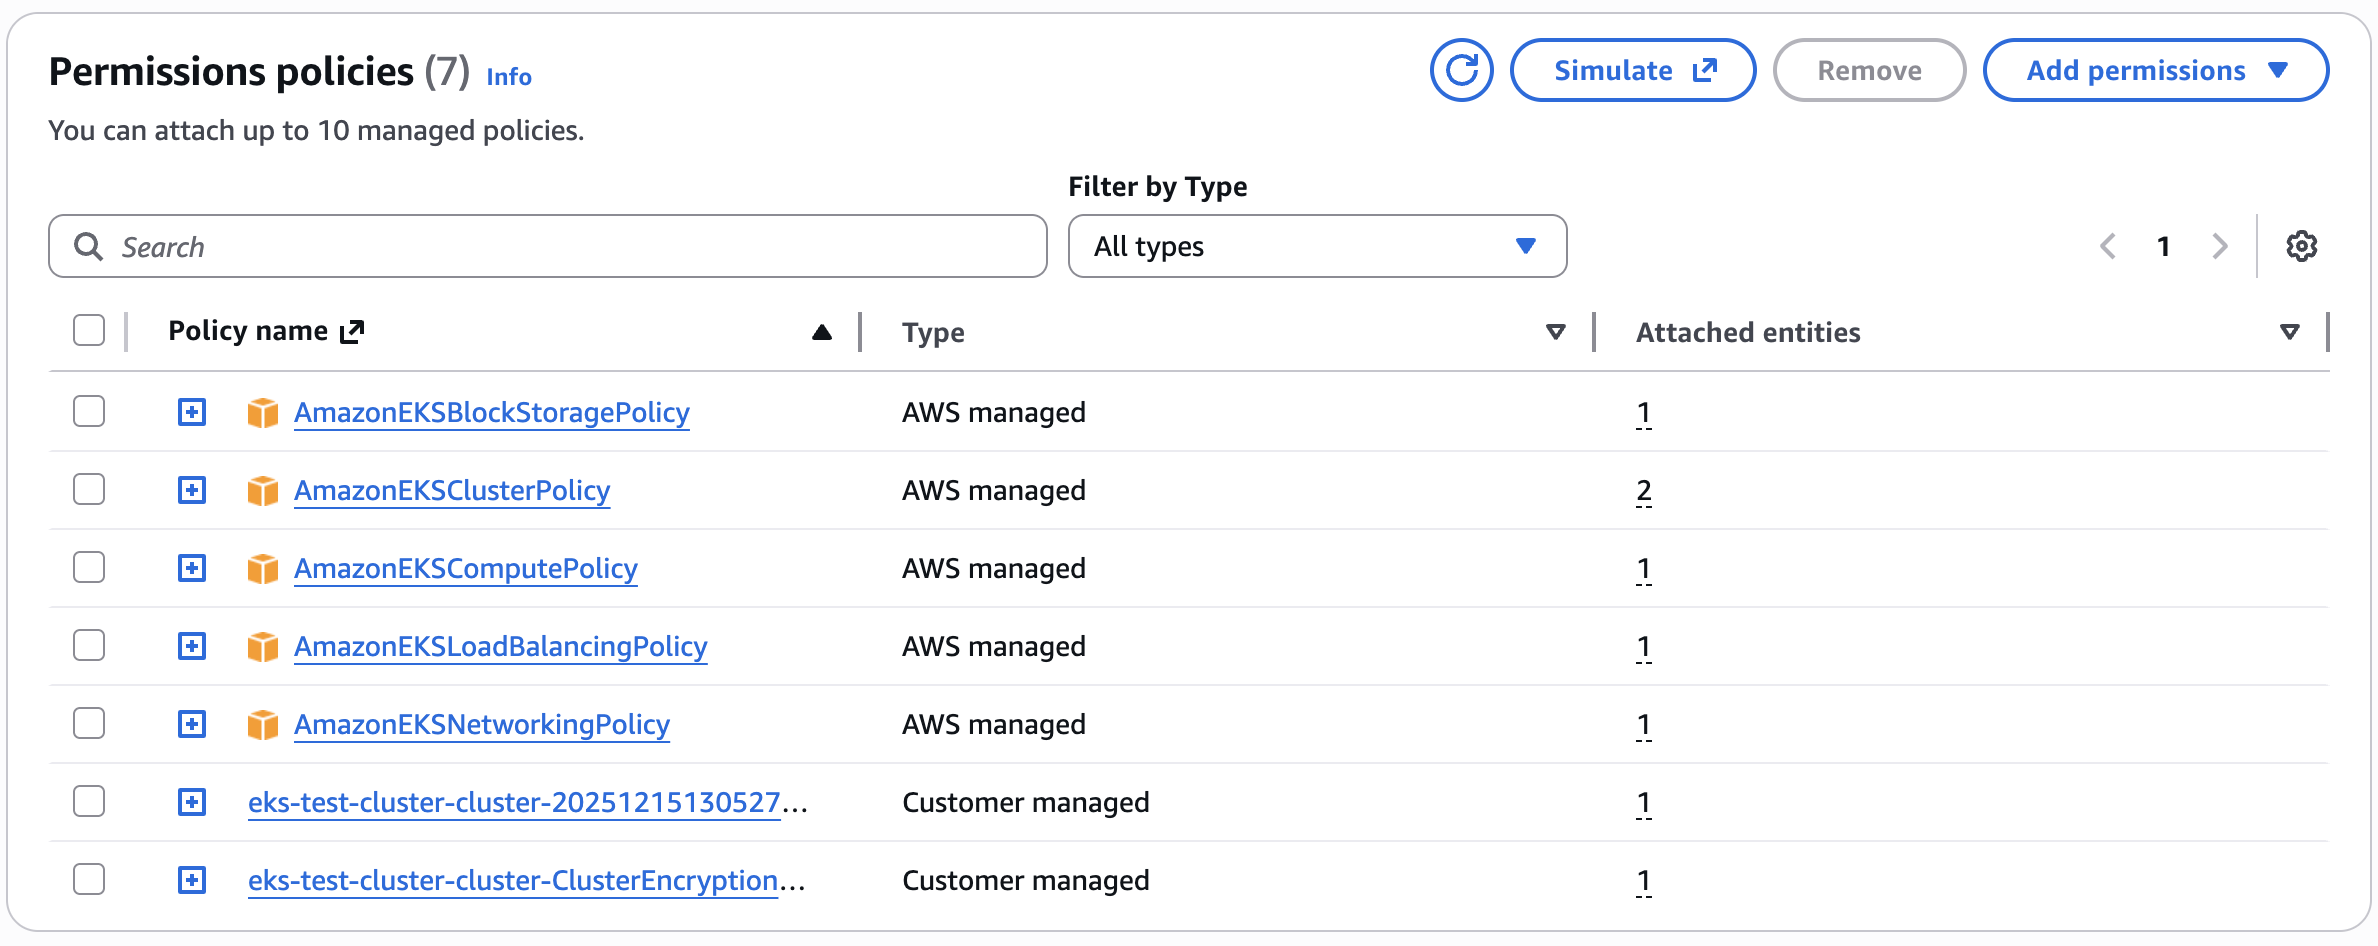The width and height of the screenshot is (2378, 946).
Task: Click the Policy name sort arrow
Action: point(821,331)
